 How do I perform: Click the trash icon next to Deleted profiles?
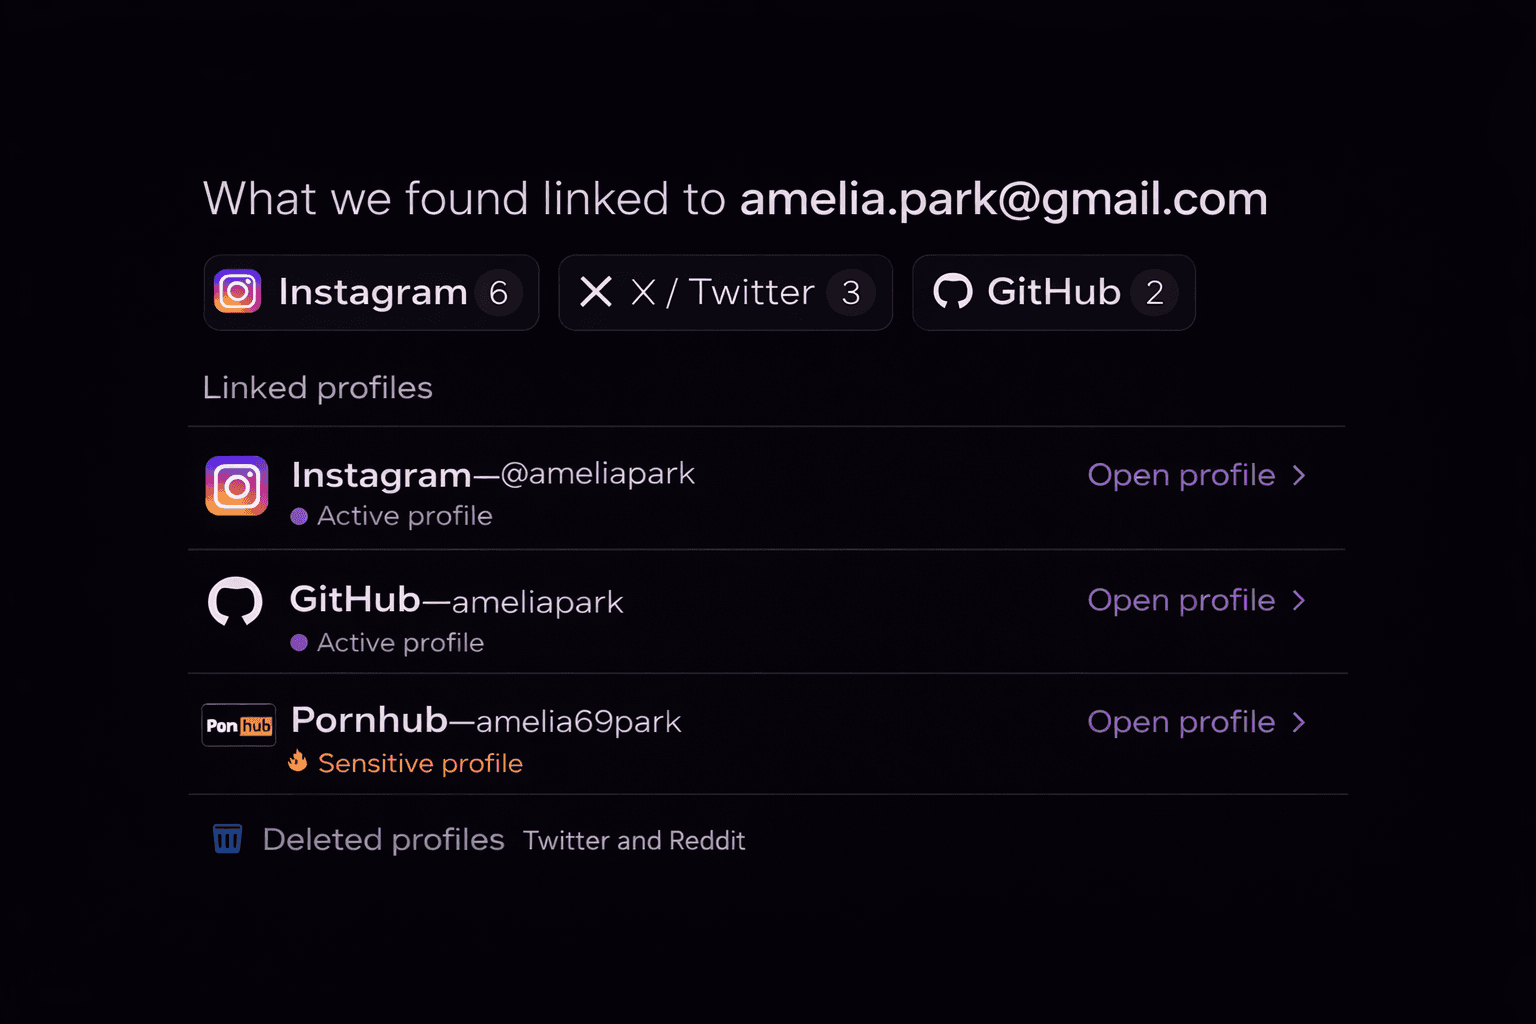[x=227, y=839]
